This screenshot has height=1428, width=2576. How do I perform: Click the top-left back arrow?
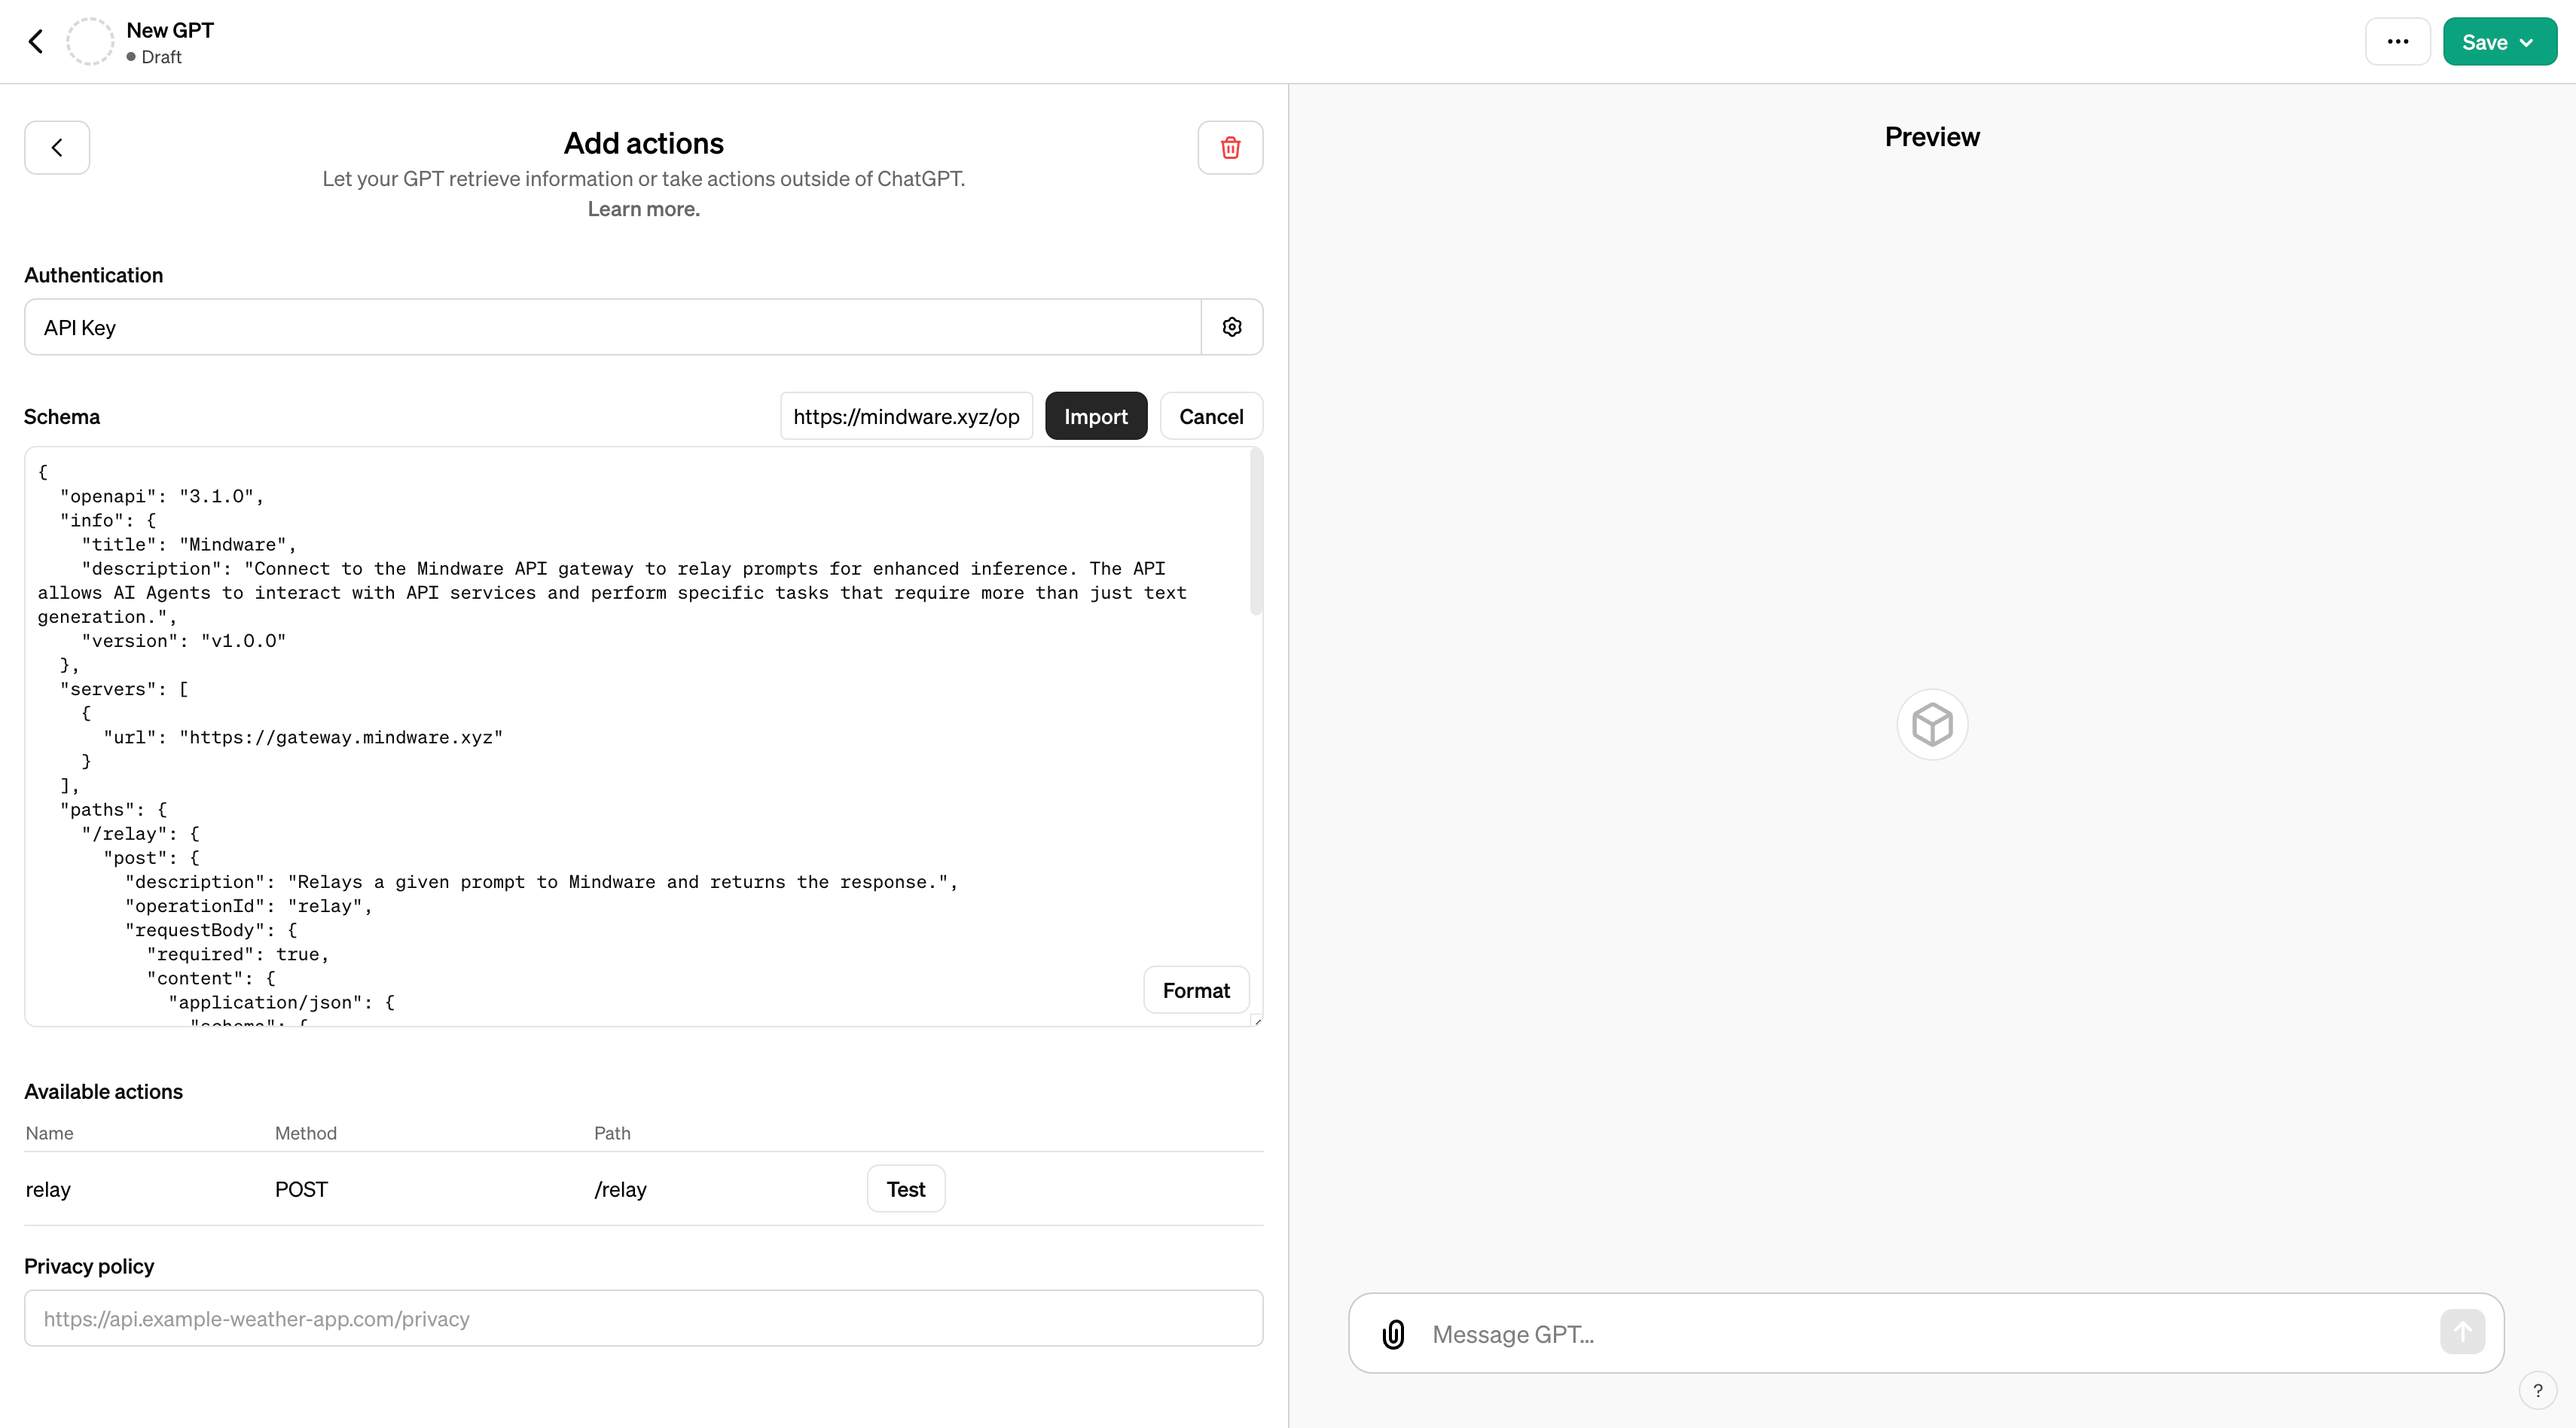36,42
